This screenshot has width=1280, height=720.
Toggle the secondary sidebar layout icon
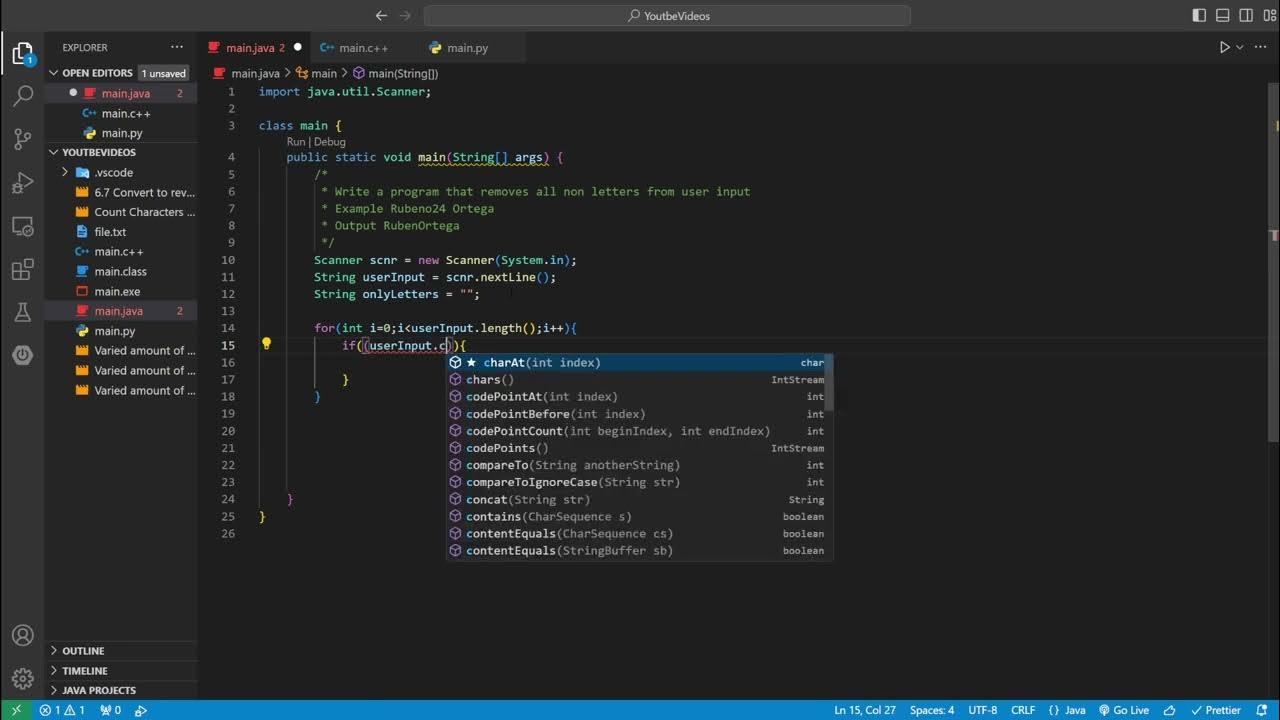pyautogui.click(x=1244, y=15)
